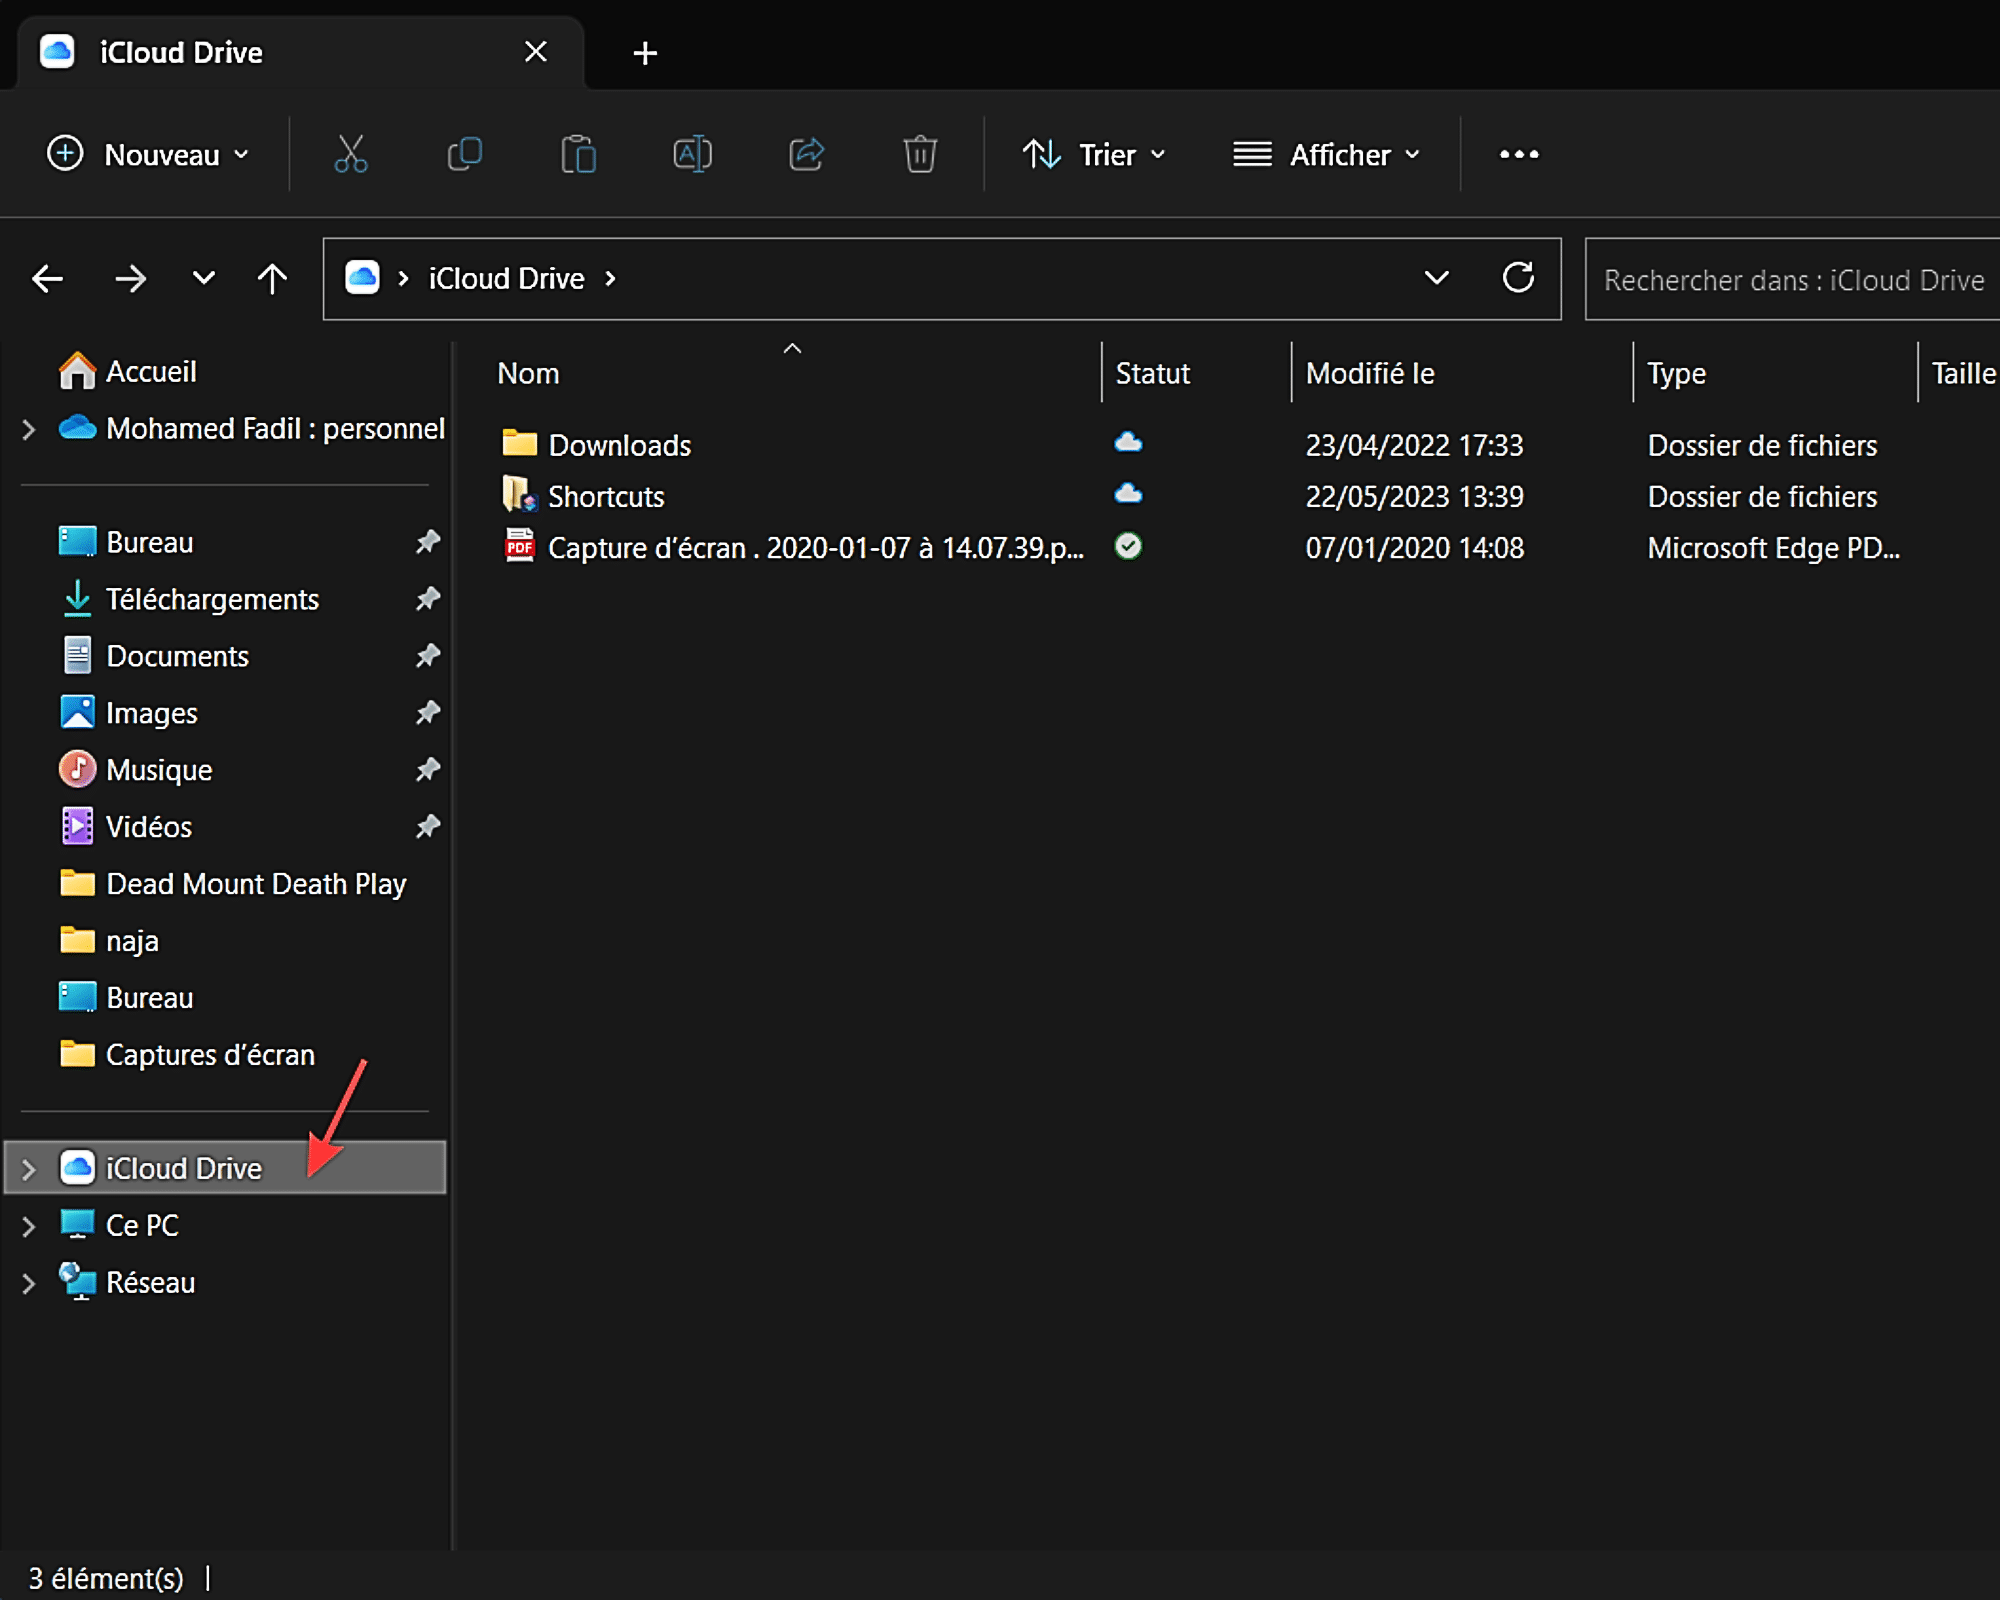
Task: Click chevron after iCloud Drive in path
Action: [x=610, y=279]
